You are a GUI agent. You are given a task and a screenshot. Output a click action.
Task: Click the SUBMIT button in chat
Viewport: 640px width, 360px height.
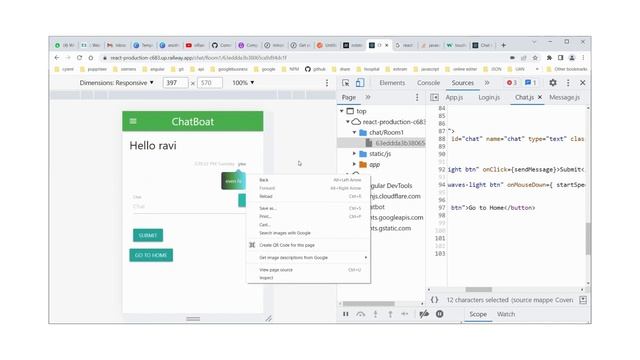click(x=148, y=236)
